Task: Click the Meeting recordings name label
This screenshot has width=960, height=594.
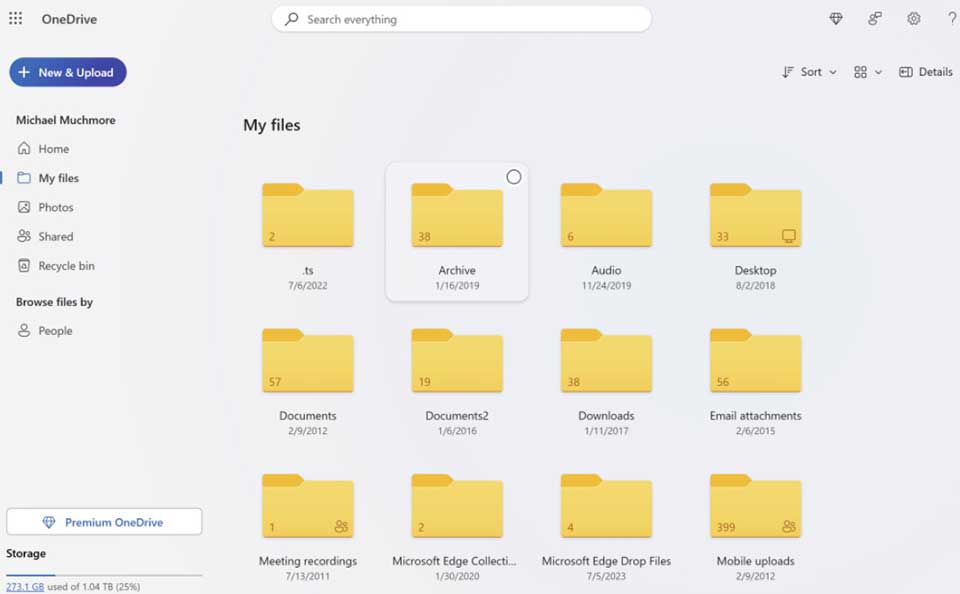Action: 307,561
